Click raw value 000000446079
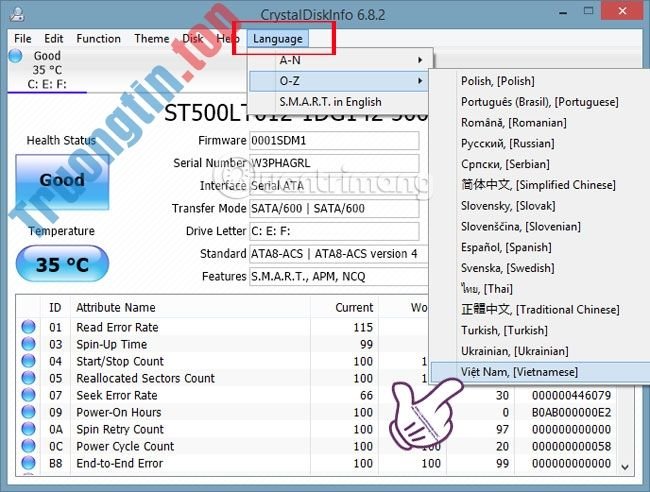This screenshot has width=650, height=492. [571, 395]
